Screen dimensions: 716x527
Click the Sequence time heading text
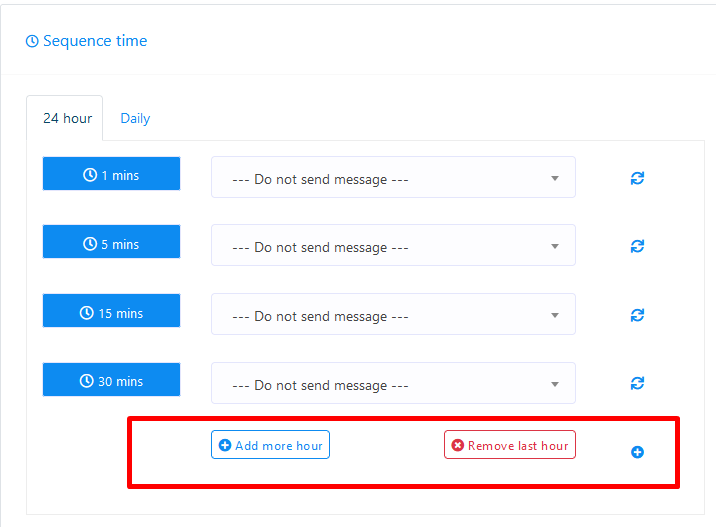coord(95,41)
